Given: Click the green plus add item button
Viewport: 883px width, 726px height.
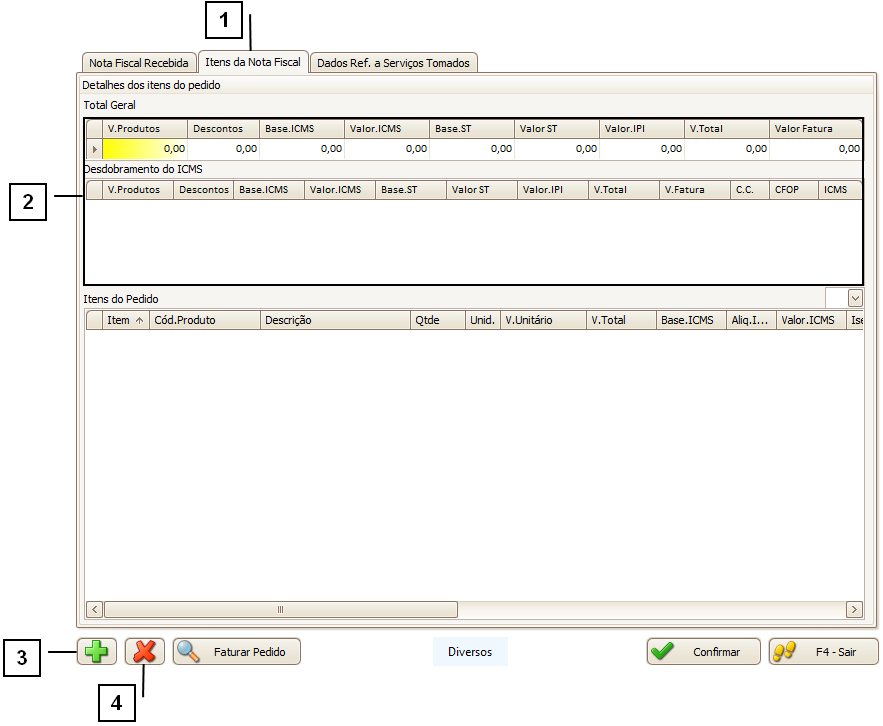Looking at the screenshot, I should pos(97,652).
